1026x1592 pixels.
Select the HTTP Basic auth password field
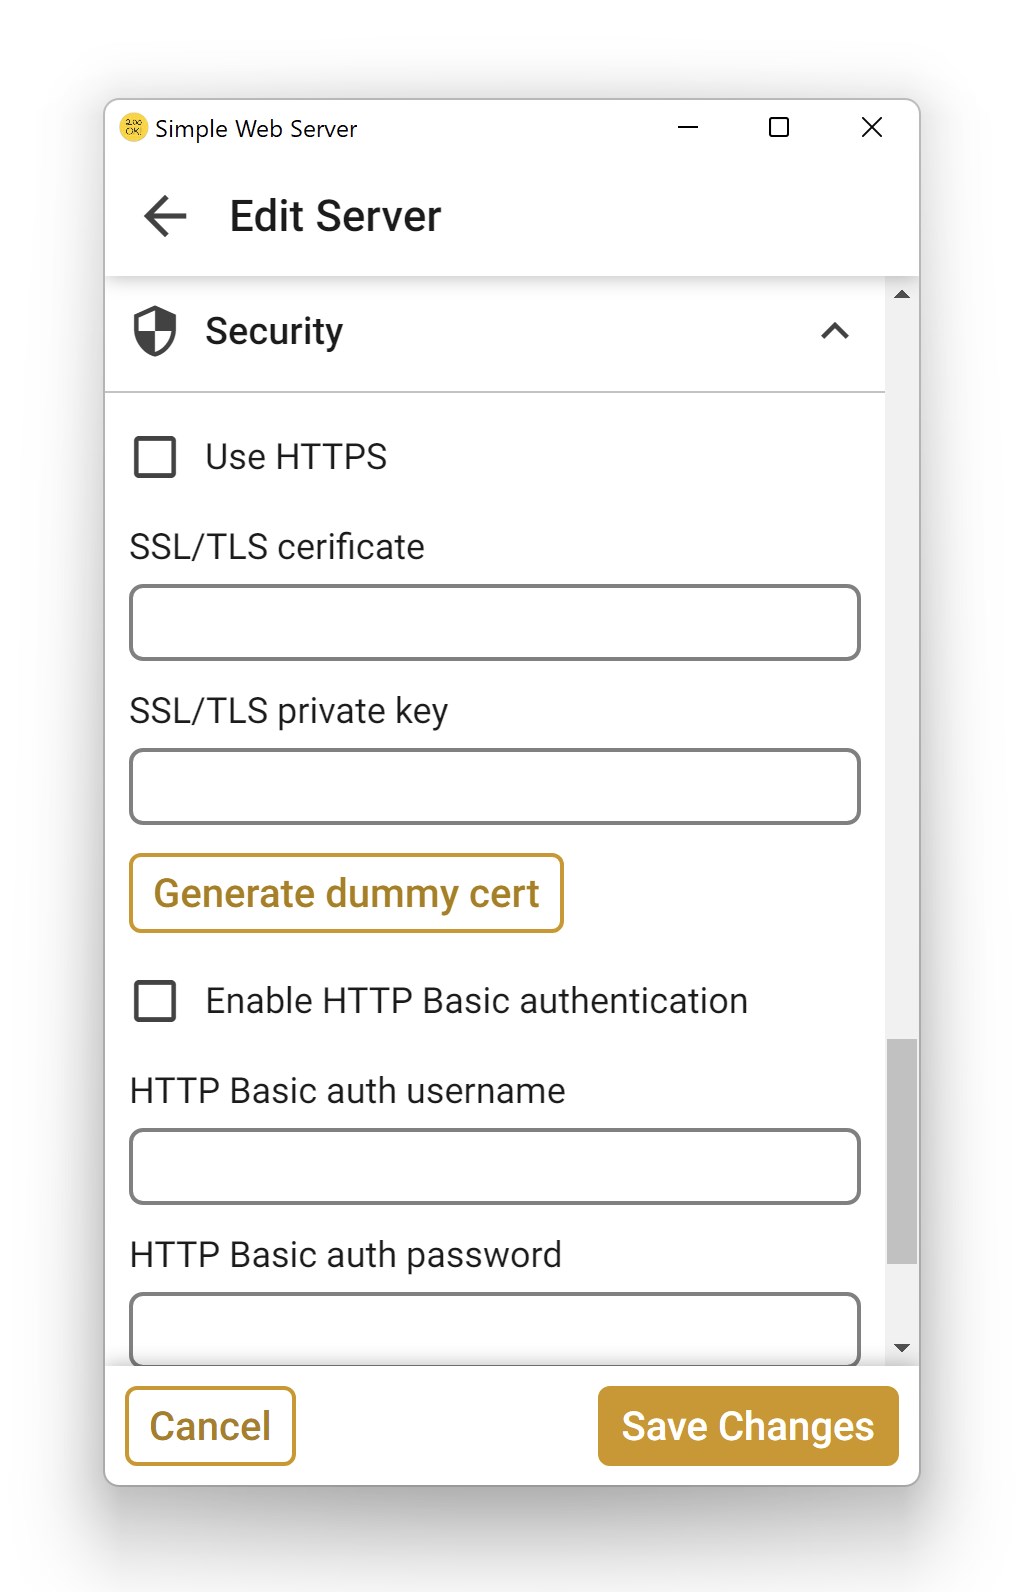click(495, 1328)
